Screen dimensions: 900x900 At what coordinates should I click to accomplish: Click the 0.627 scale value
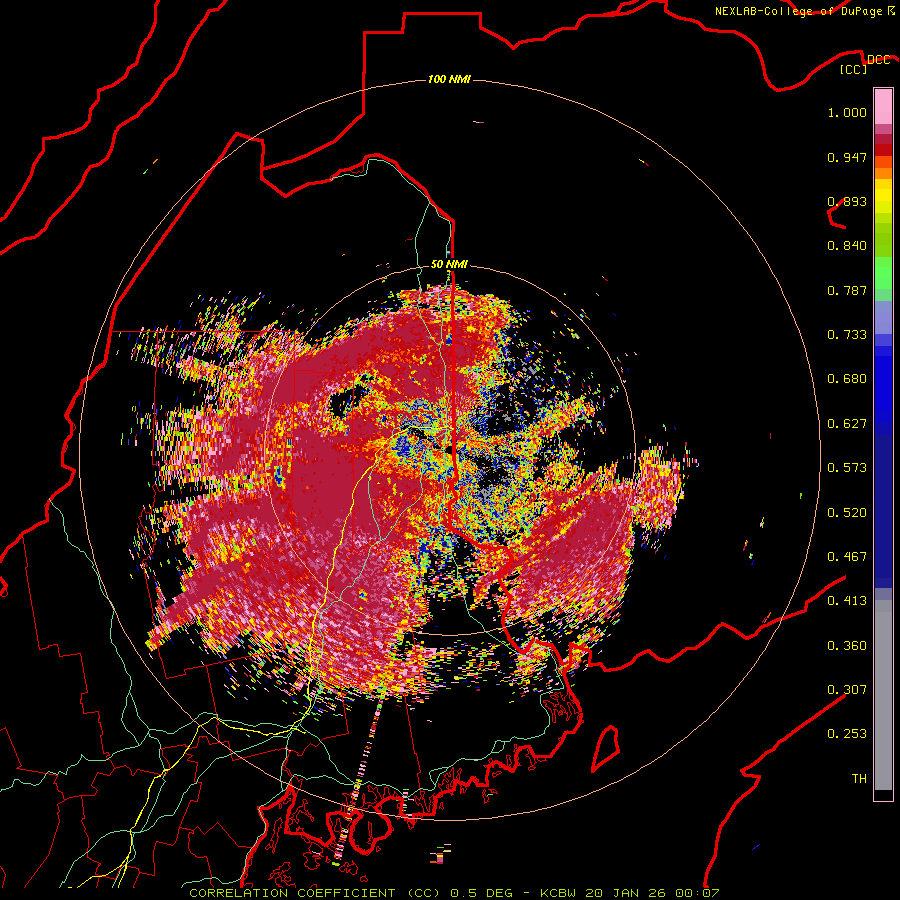(x=847, y=424)
